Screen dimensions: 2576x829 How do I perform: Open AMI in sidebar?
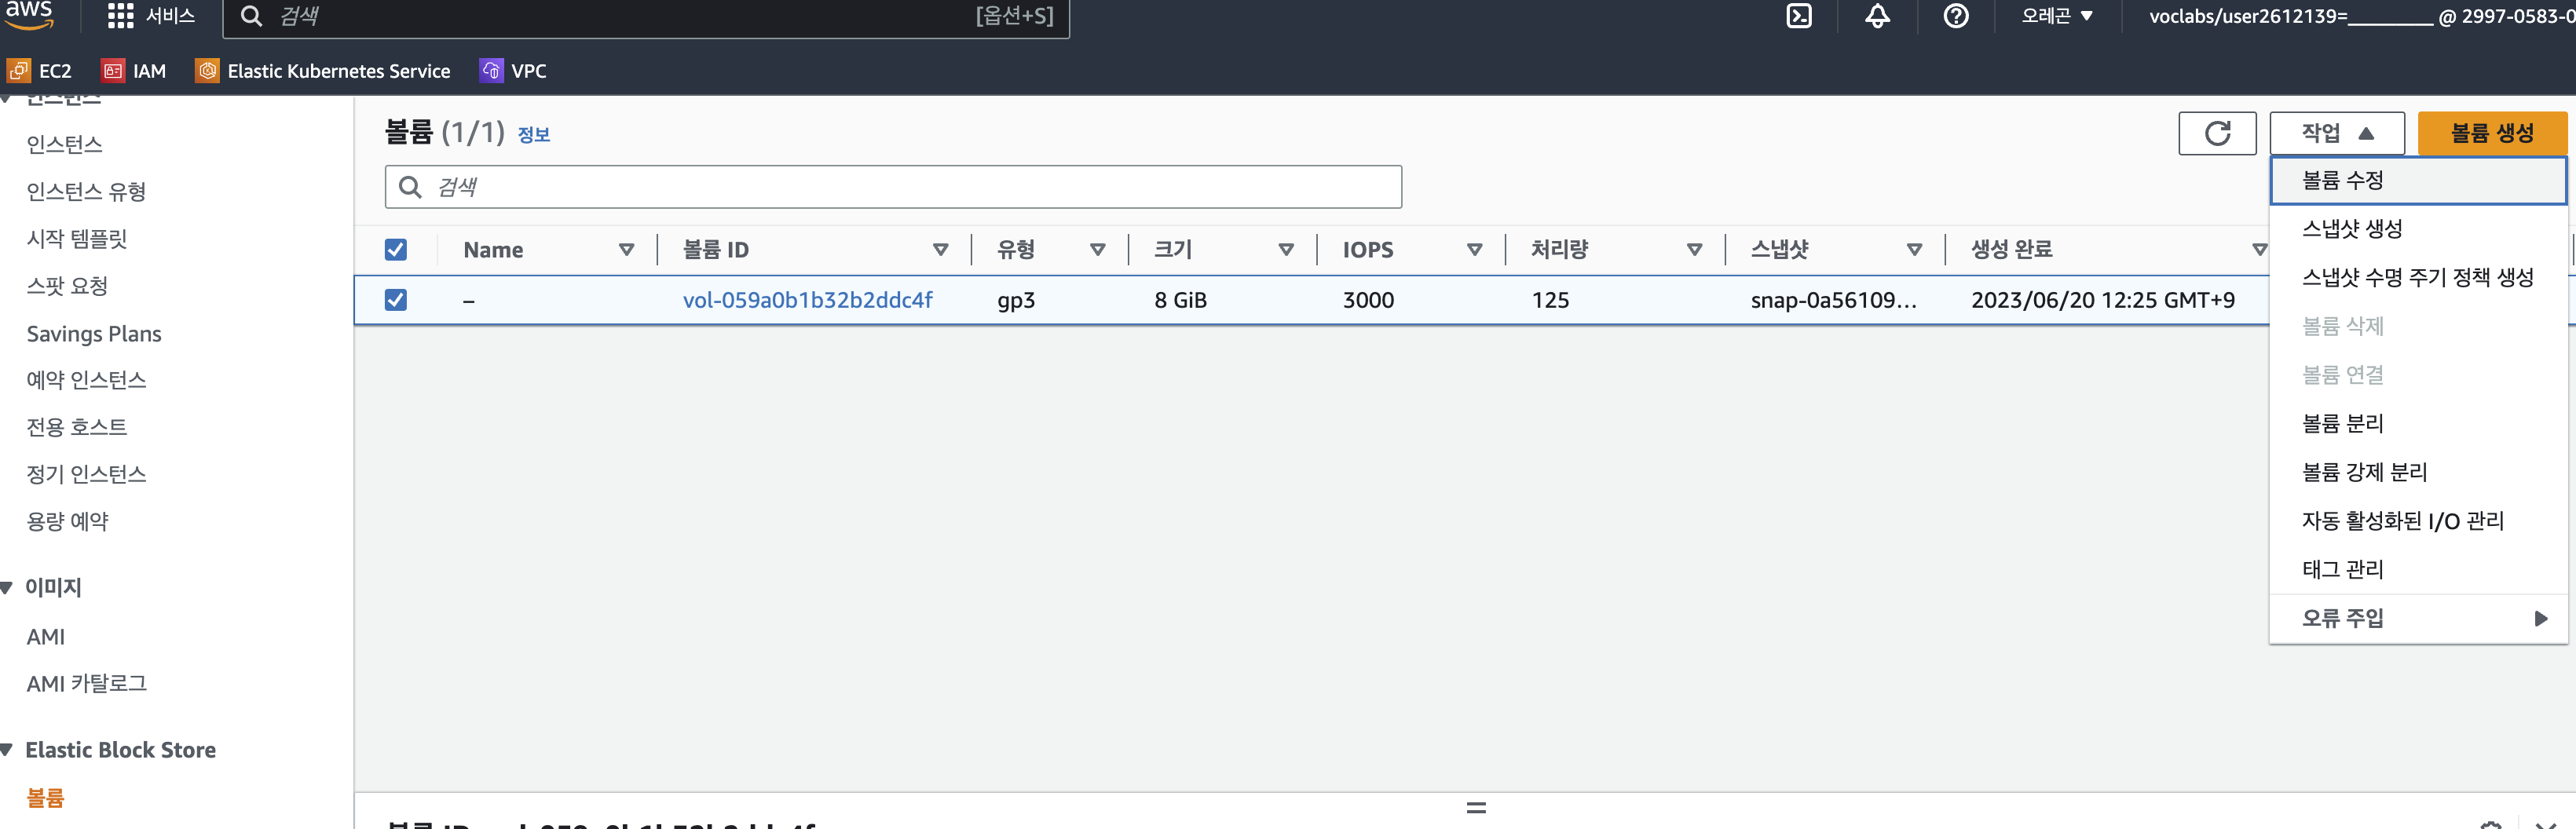tap(45, 637)
